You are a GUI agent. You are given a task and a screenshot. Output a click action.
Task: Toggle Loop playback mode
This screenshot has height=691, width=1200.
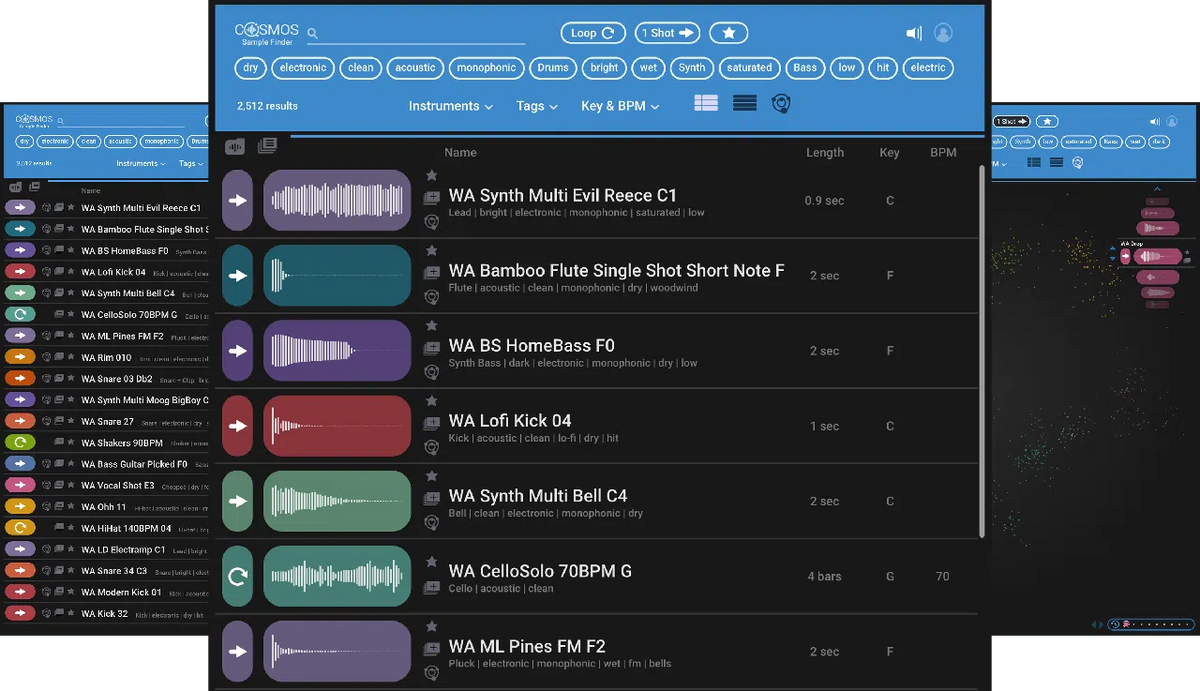pos(592,32)
